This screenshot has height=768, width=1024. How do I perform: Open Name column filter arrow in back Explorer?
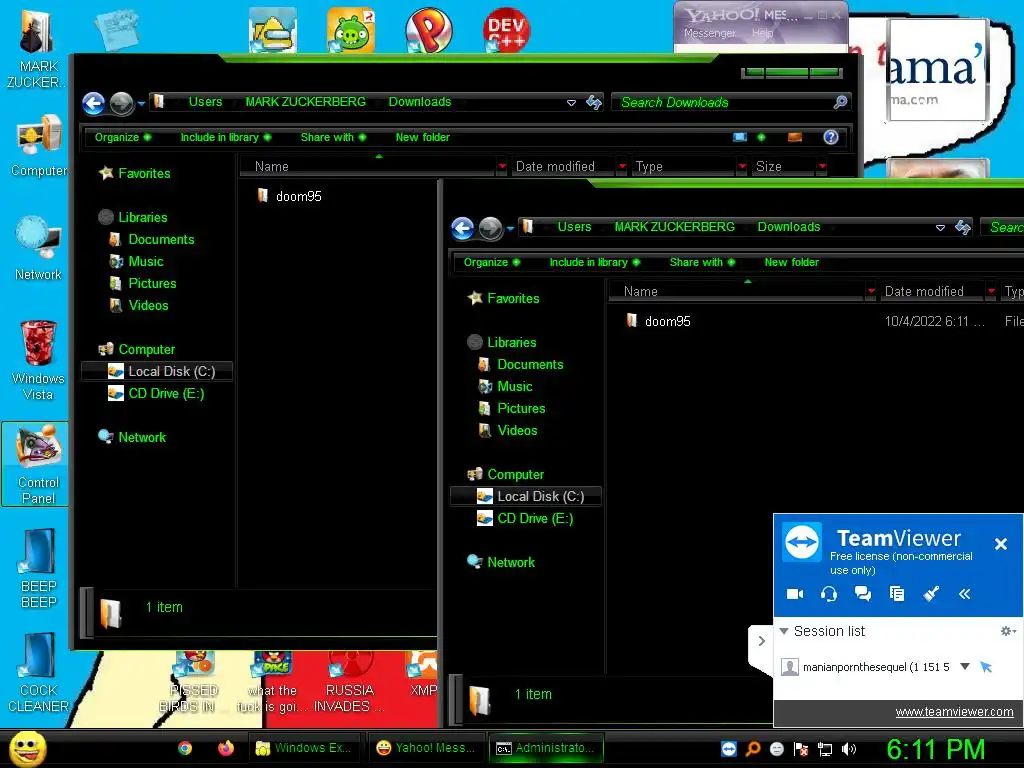click(502, 167)
